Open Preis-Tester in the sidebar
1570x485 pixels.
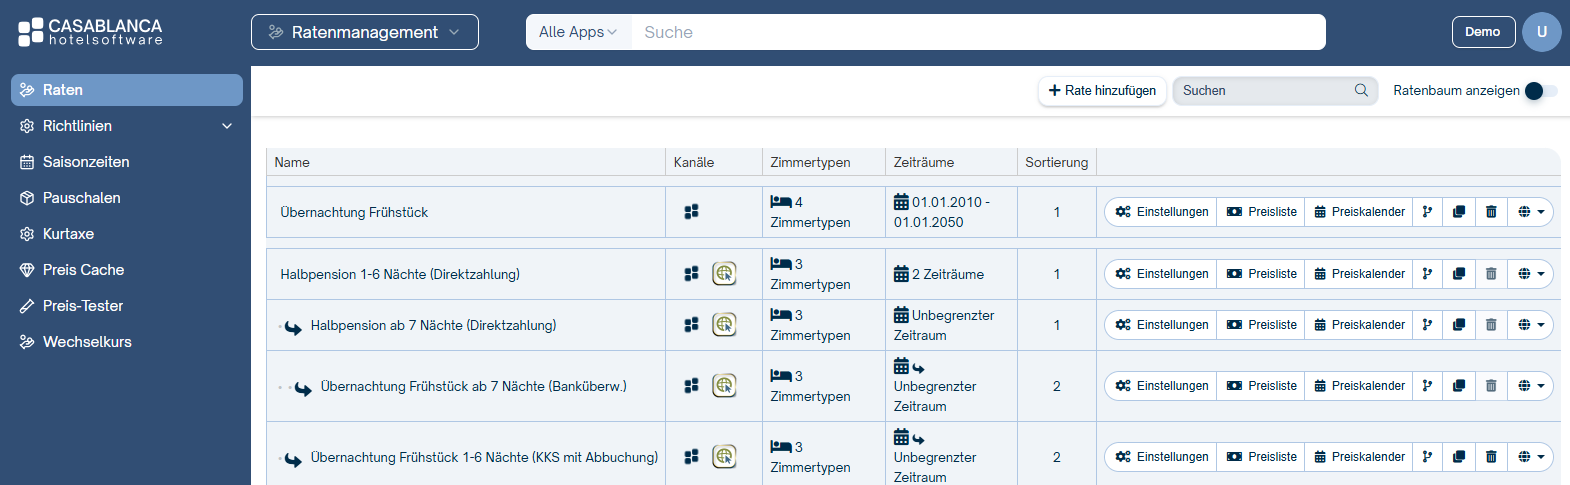pos(127,306)
